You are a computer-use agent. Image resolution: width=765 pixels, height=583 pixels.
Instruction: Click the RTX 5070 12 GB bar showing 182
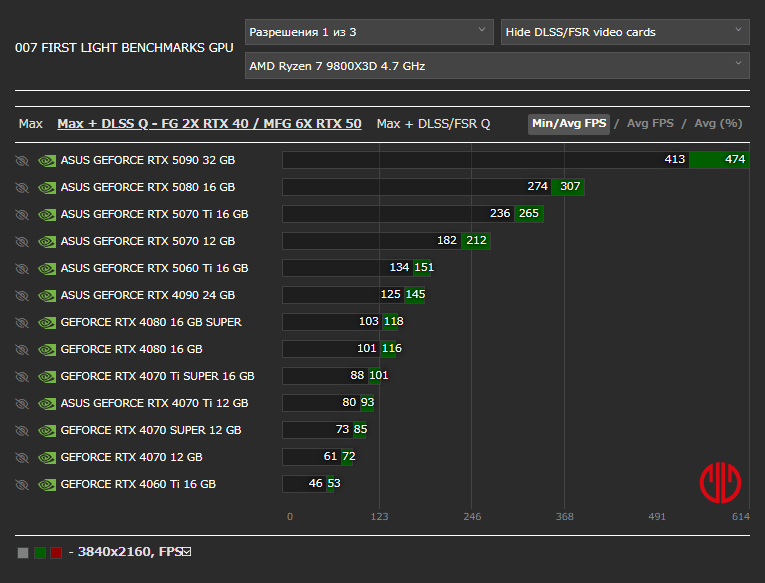(x=386, y=241)
